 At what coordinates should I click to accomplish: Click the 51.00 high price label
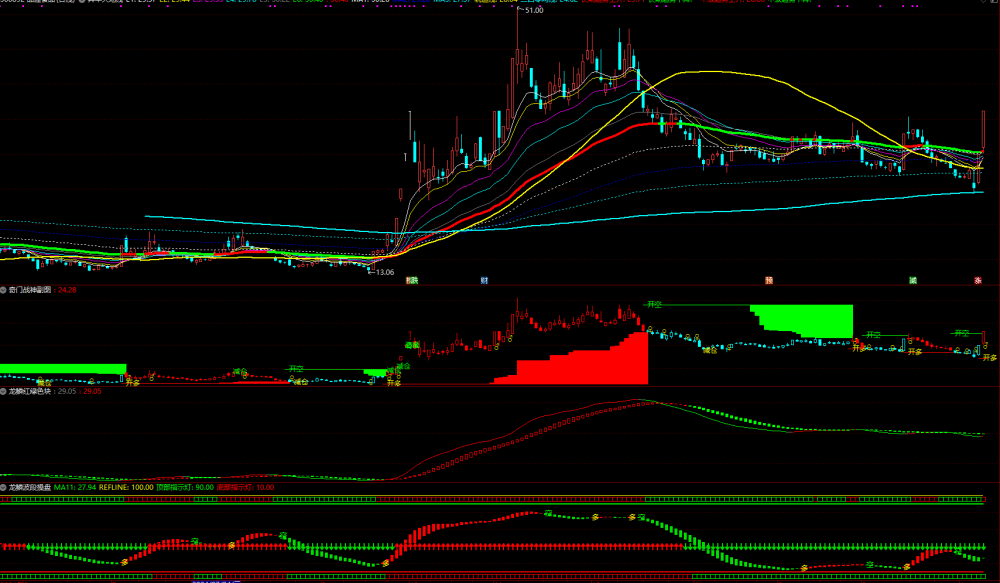(x=534, y=10)
